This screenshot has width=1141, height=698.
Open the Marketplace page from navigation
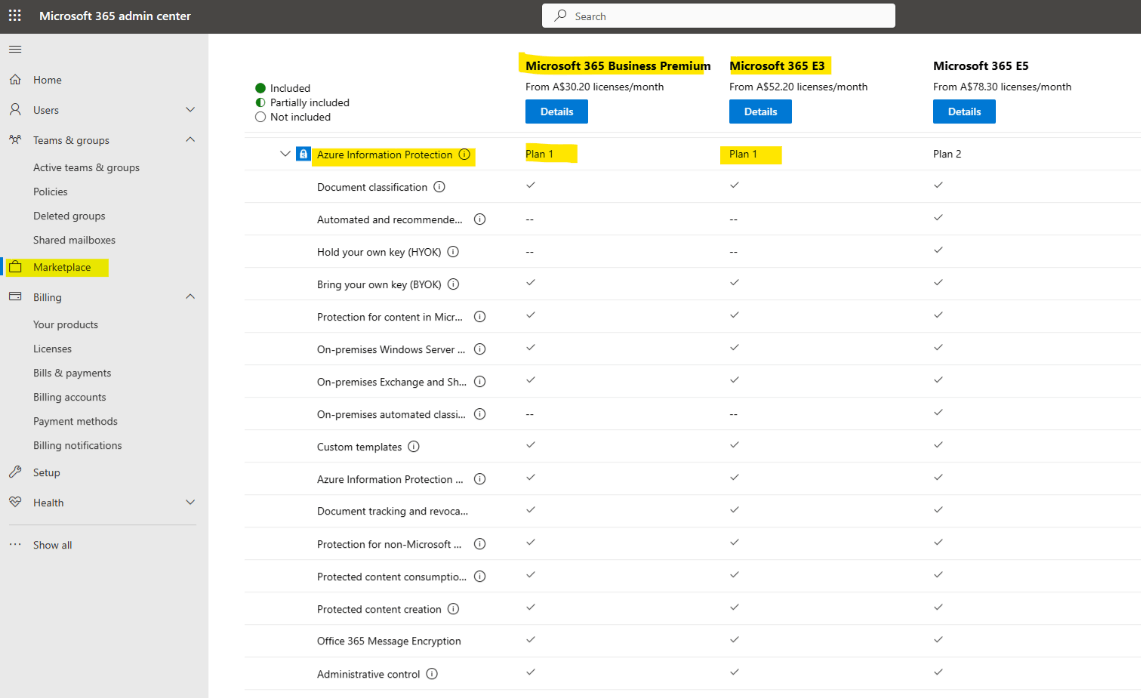pos(63,267)
